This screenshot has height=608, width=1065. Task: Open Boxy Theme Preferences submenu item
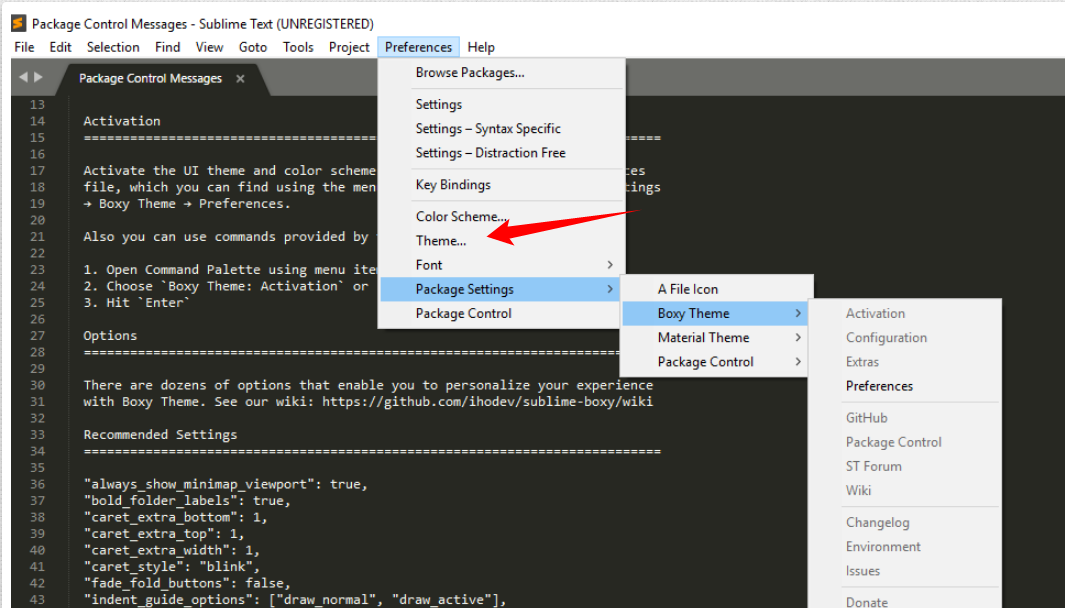[879, 386]
